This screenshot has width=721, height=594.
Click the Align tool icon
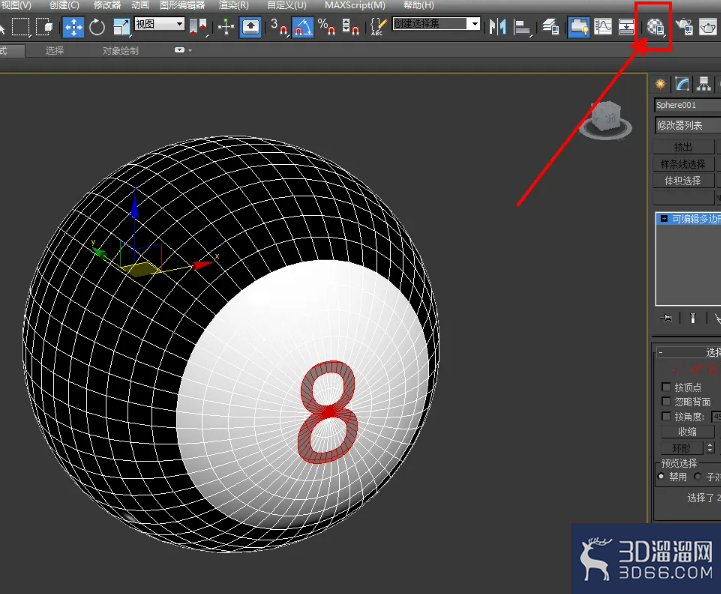(x=521, y=27)
